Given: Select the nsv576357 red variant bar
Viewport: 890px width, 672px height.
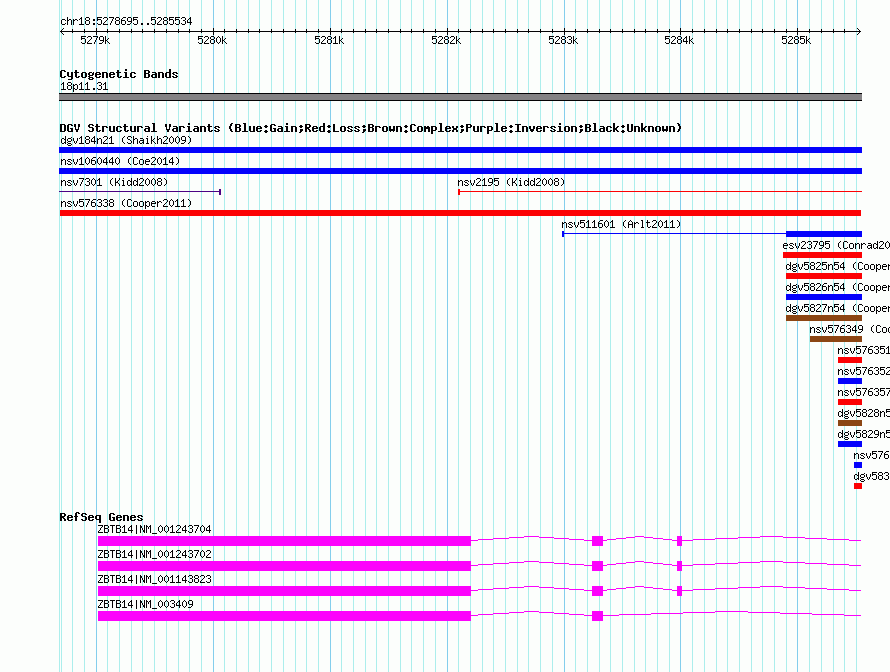Looking at the screenshot, I should [850, 402].
